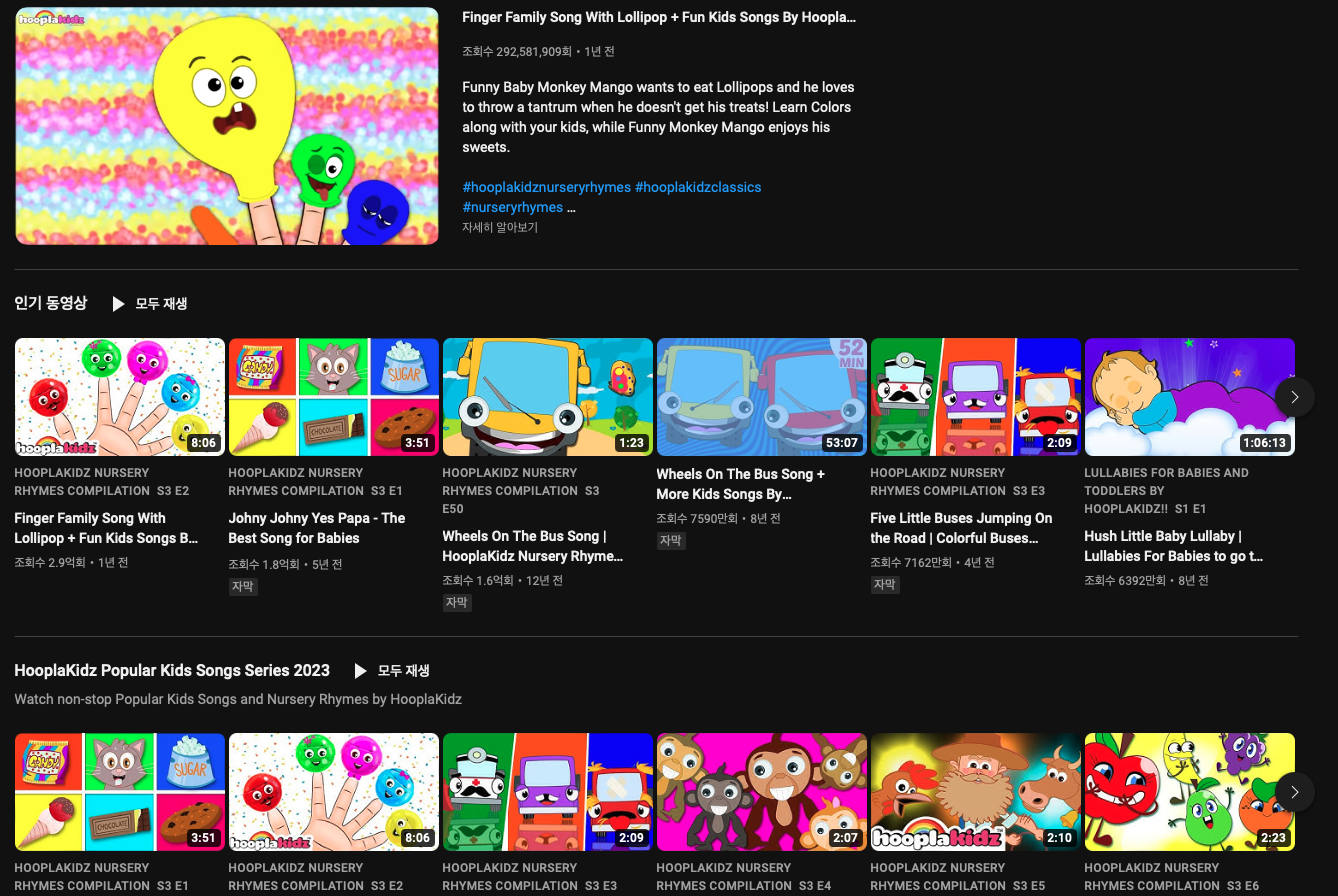Open Finger Family Song With Lollipop title in popular row
This screenshot has width=1338, height=896.
pyautogui.click(x=106, y=528)
